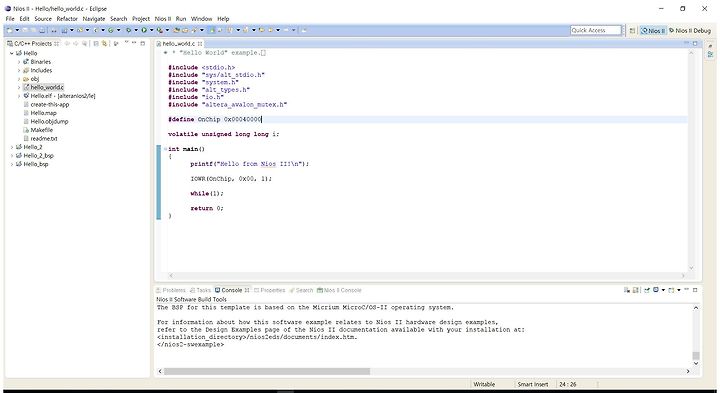Open the Run button dropdown arrow
Image resolution: width=720 pixels, height=393 pixels.
click(x=152, y=30)
